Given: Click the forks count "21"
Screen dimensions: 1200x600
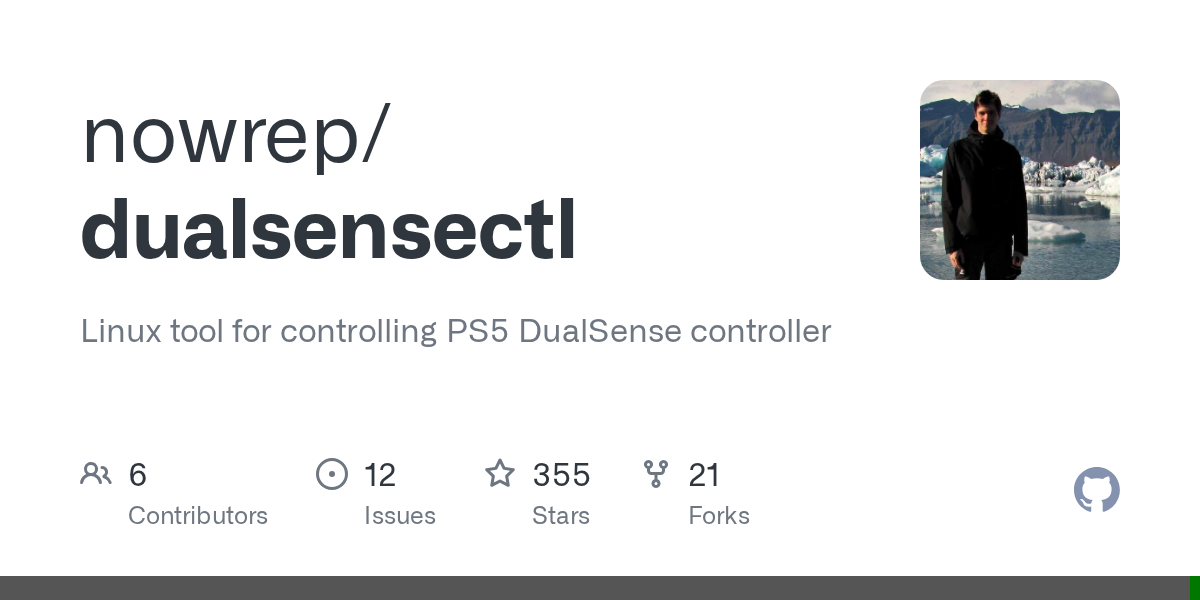Looking at the screenshot, I should point(704,475).
